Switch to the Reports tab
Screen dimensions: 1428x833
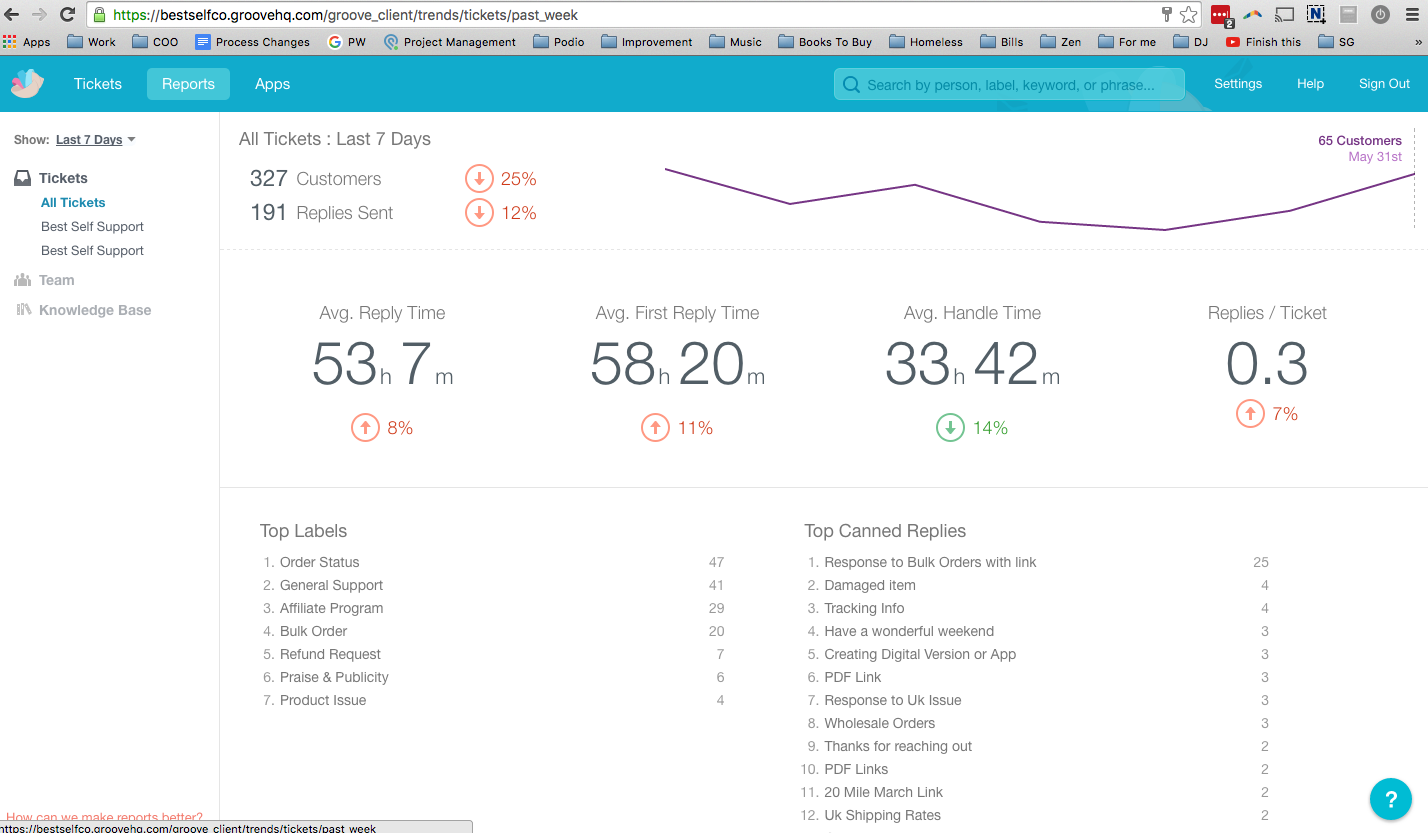(188, 84)
